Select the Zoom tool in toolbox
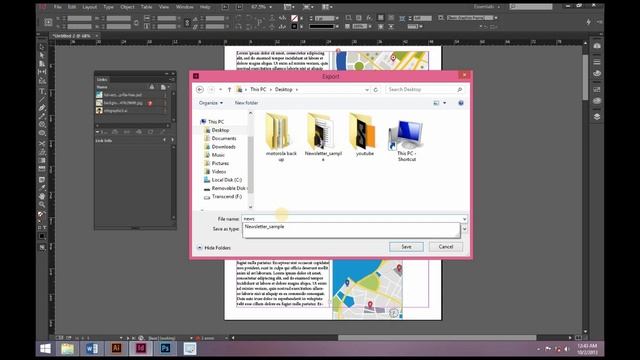 pos(42,204)
